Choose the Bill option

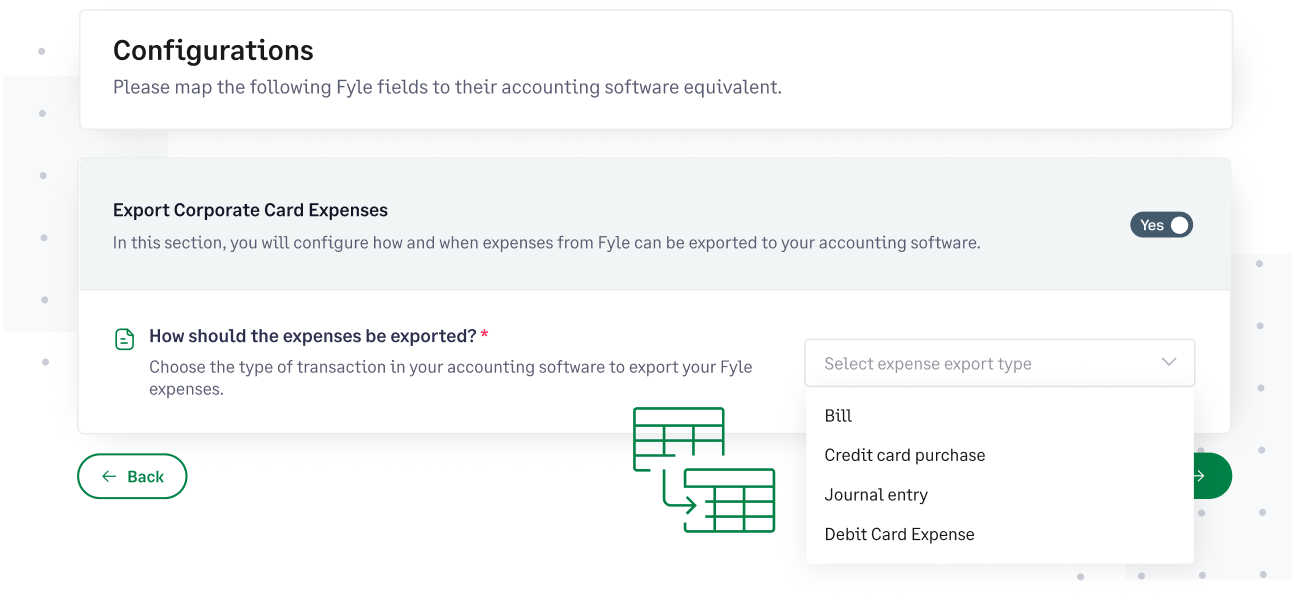(x=838, y=416)
